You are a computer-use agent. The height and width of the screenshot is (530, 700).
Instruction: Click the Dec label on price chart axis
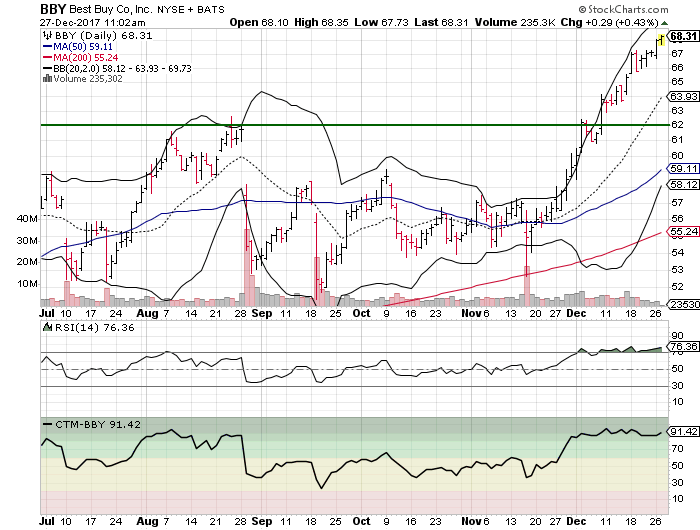tap(576, 313)
